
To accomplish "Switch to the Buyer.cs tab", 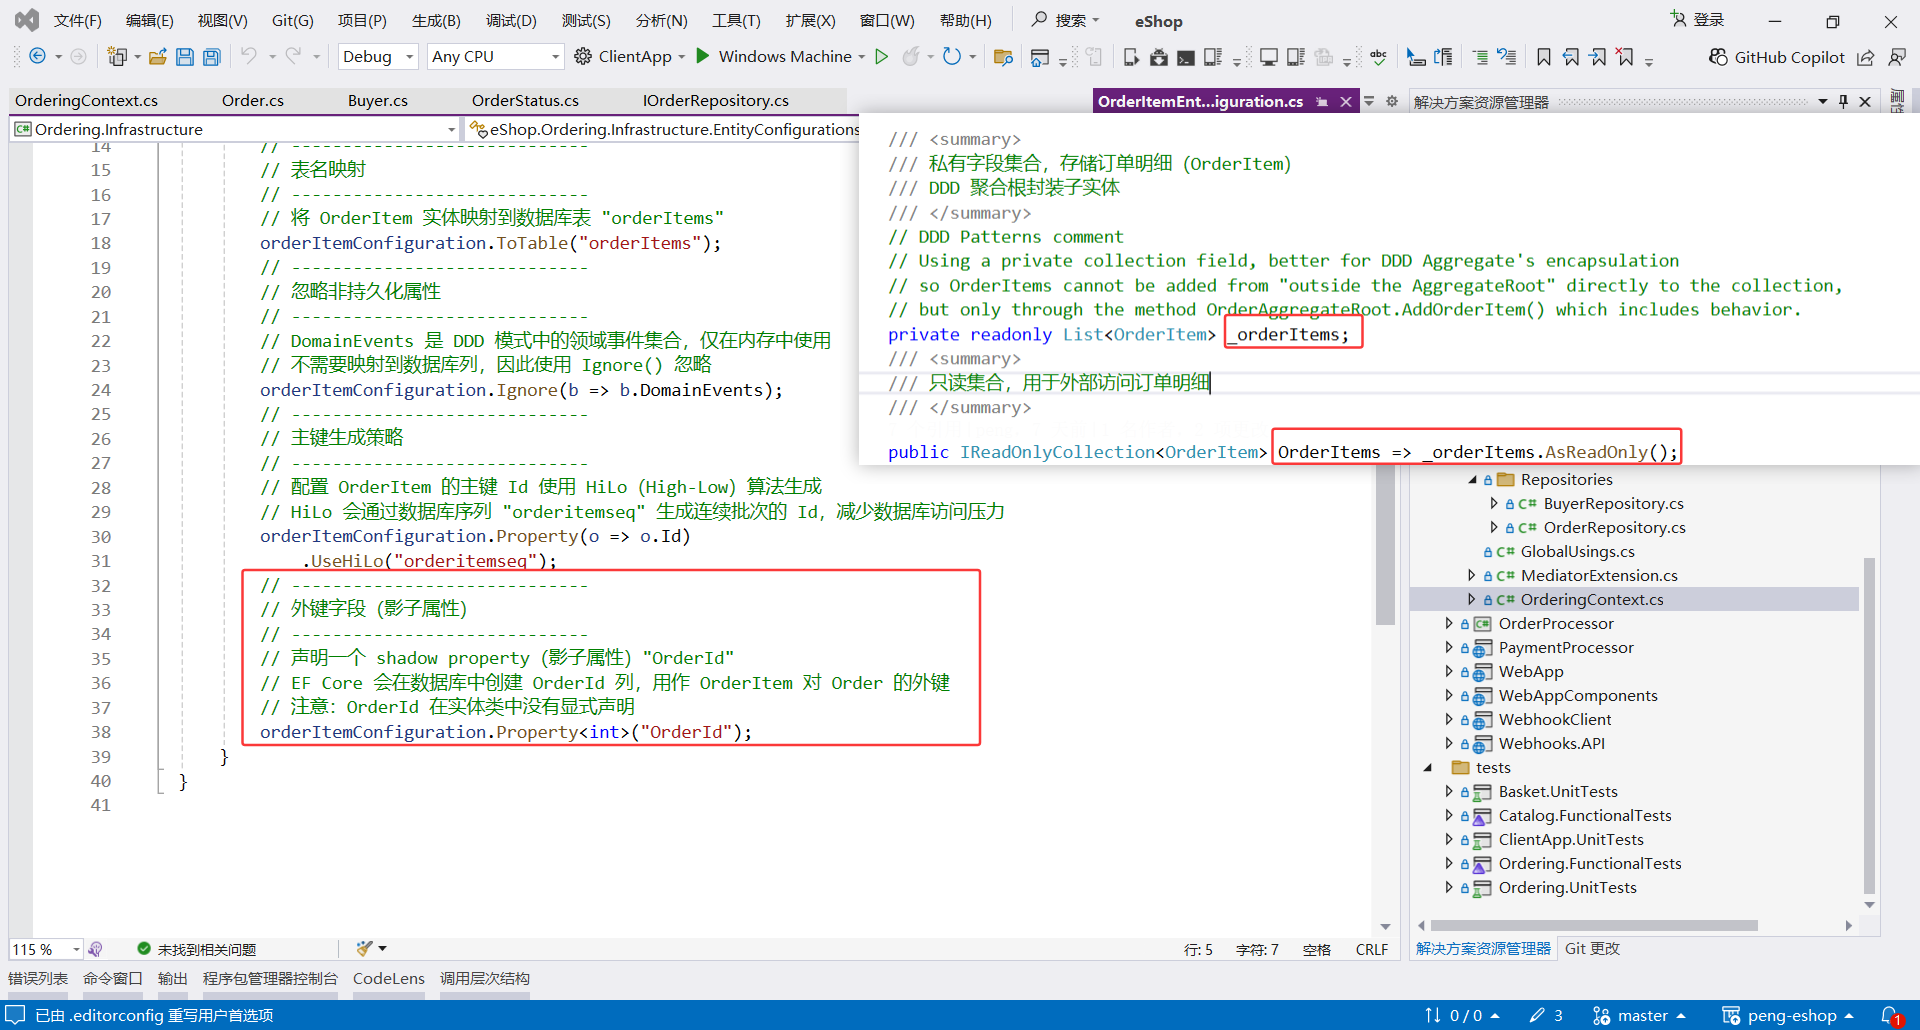I will pyautogui.click(x=378, y=100).
